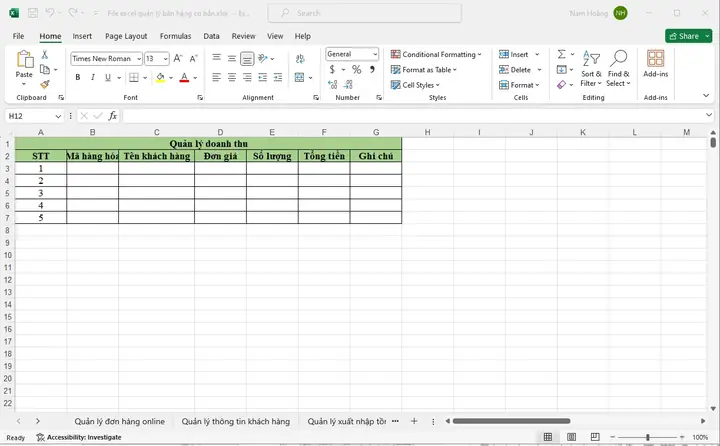Collapse the ribbon chevron
Image resolution: width=720 pixels, height=446 pixels.
click(706, 96)
